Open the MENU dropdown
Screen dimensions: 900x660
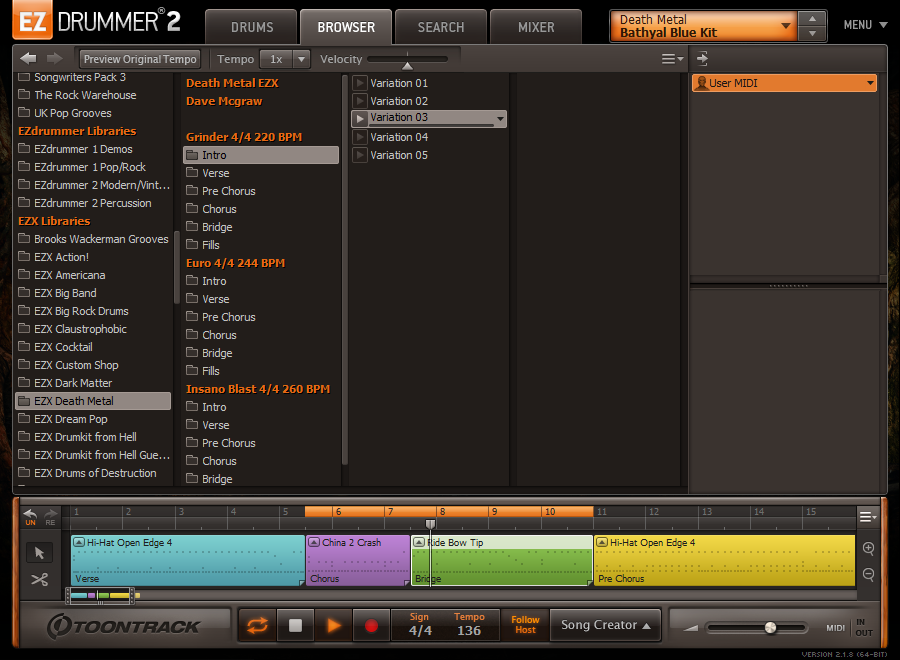(866, 25)
